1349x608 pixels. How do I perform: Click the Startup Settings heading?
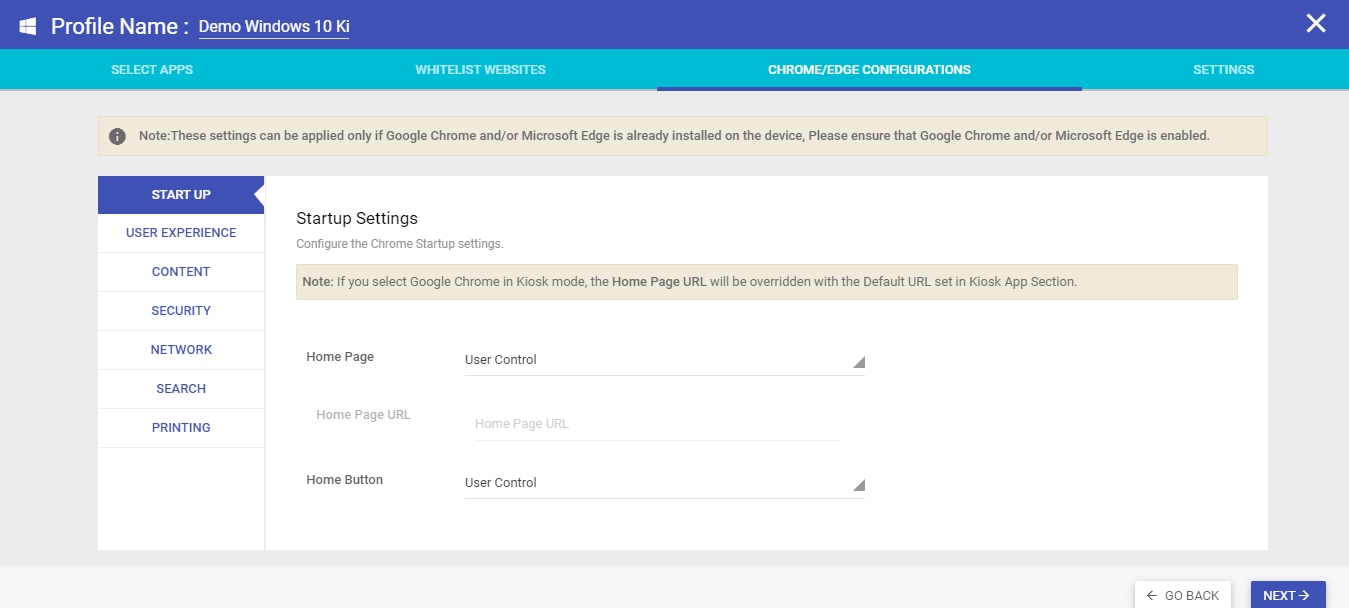point(357,218)
